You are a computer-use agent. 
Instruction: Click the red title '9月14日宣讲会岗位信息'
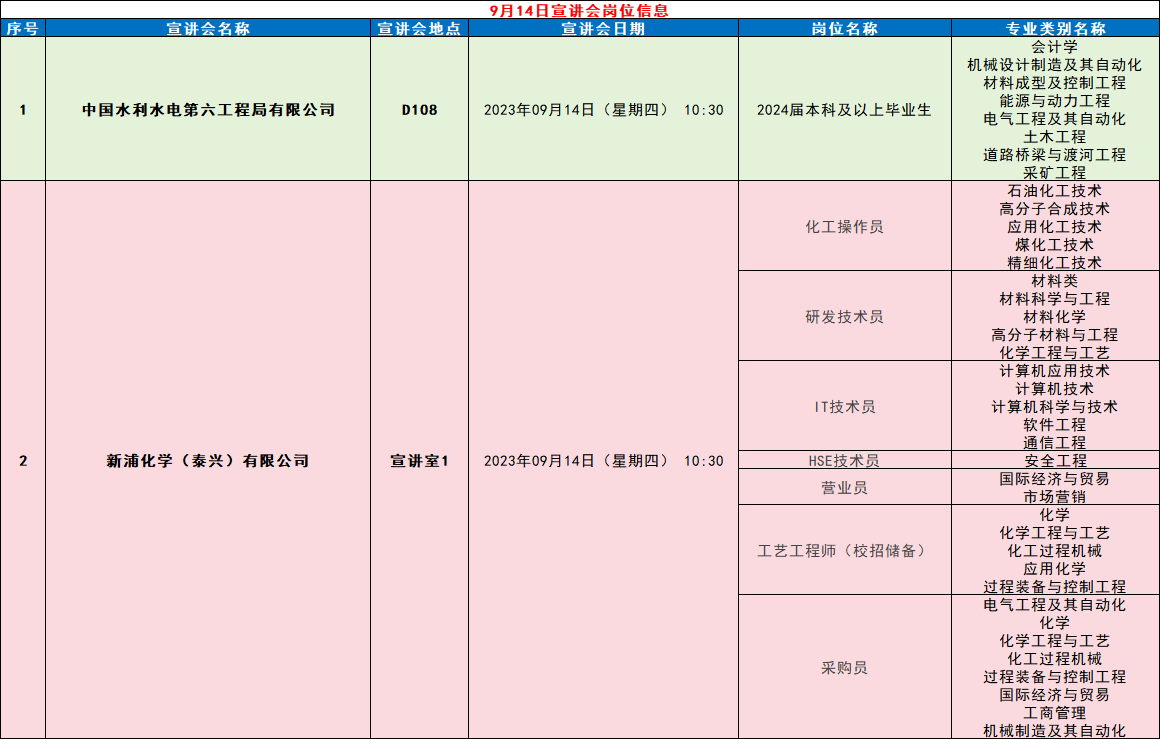click(580, 10)
